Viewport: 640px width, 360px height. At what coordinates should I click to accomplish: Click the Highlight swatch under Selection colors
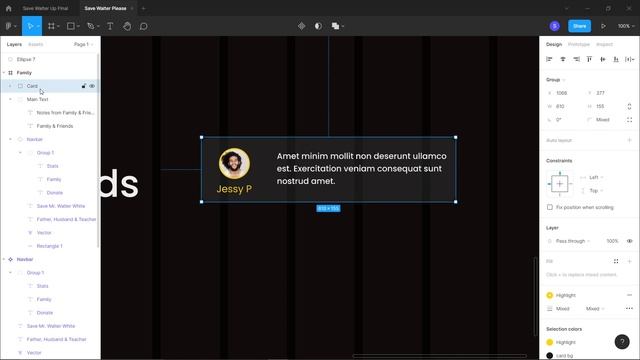pos(550,342)
